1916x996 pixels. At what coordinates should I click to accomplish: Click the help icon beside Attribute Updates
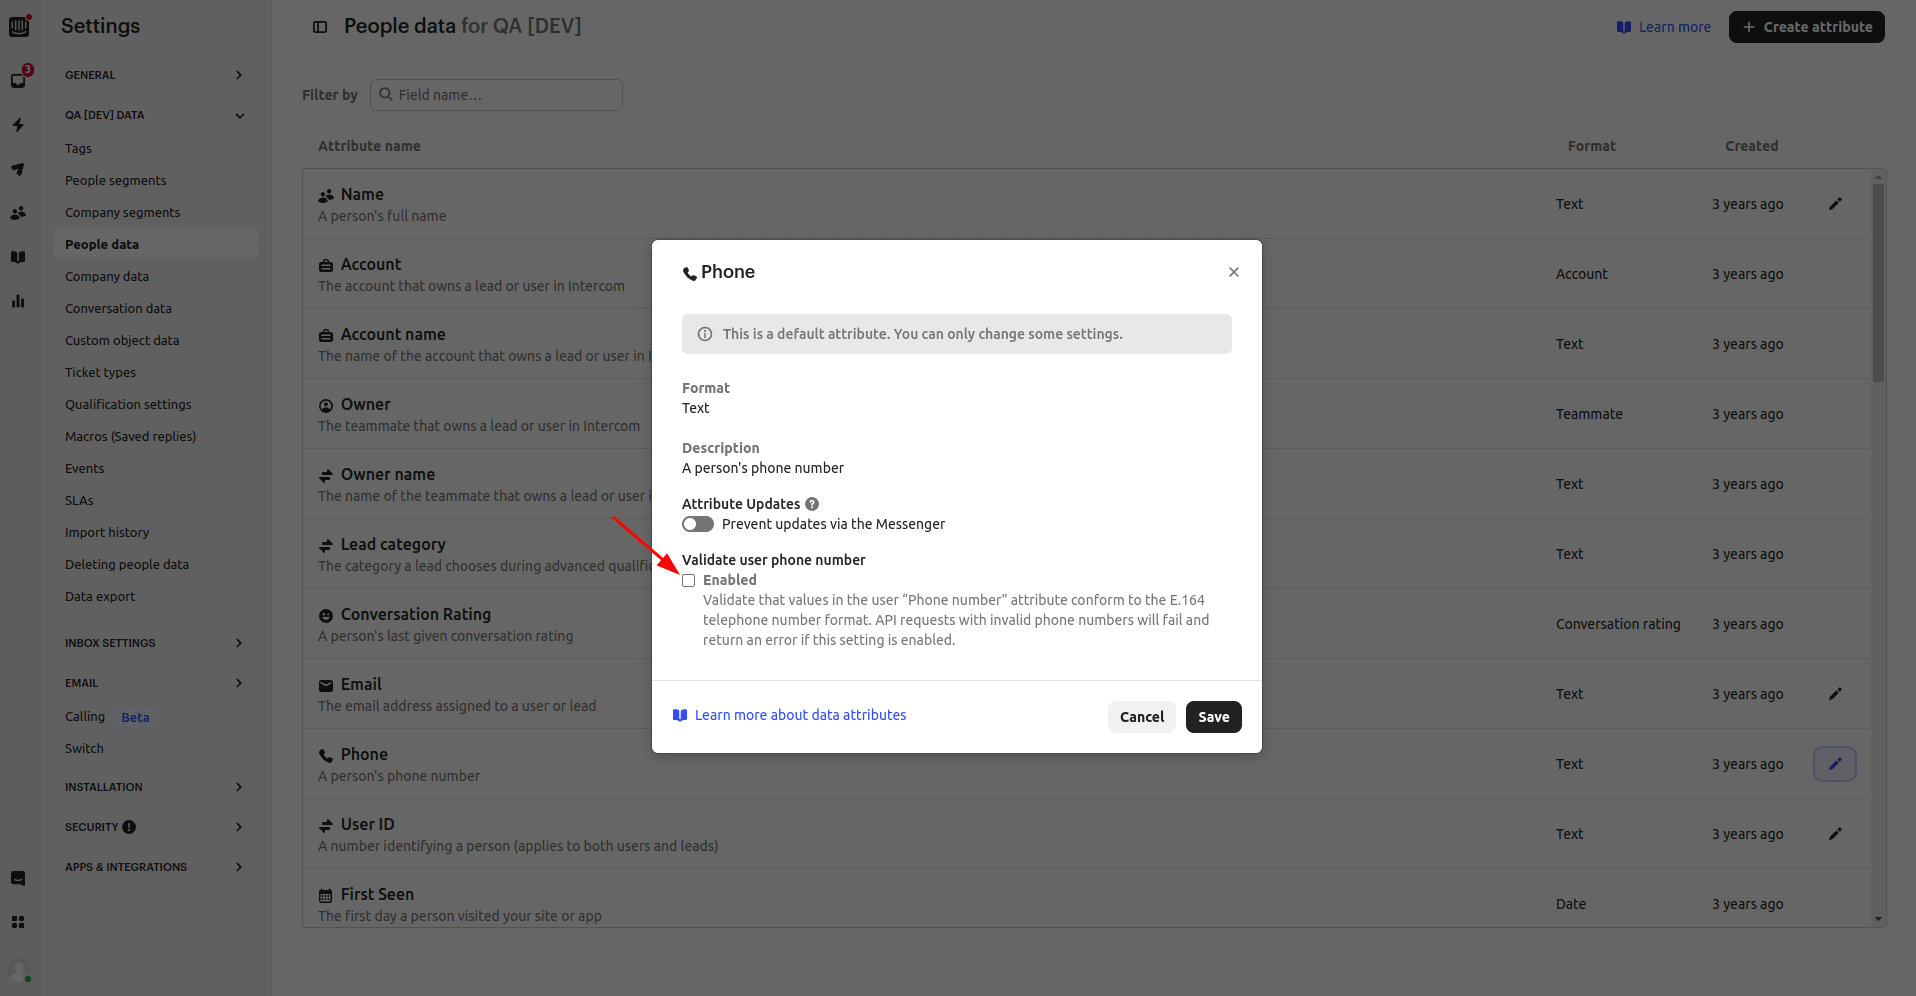coord(812,504)
